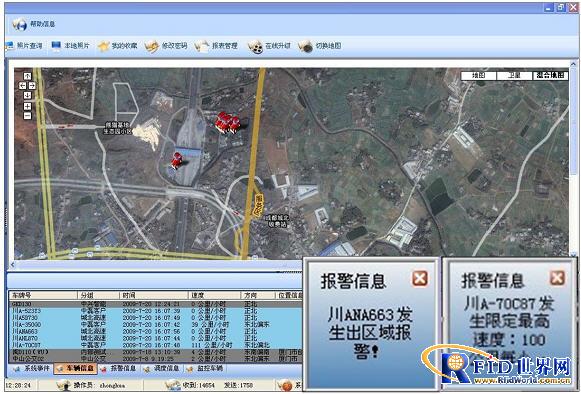The width and height of the screenshot is (581, 394).
Task: Zoom out with the map minus button
Action: [x=27, y=116]
